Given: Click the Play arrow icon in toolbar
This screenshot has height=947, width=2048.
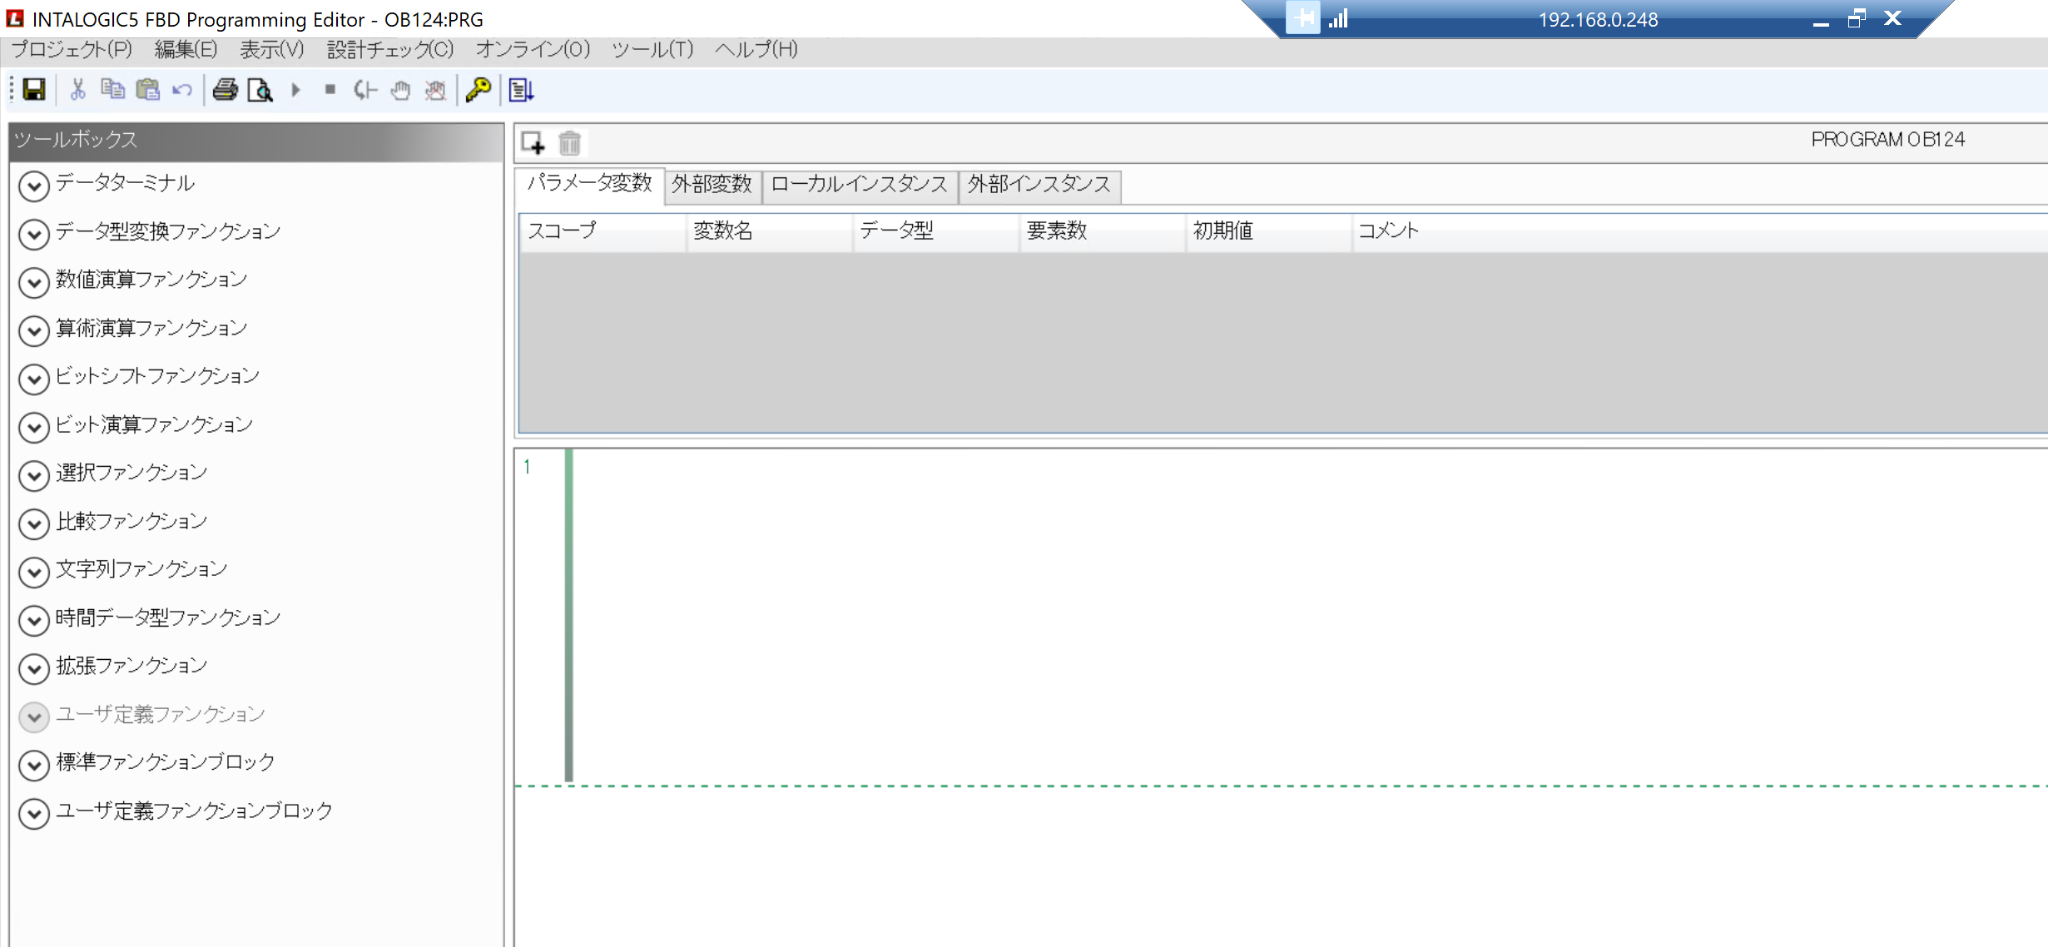Looking at the screenshot, I should pos(296,90).
